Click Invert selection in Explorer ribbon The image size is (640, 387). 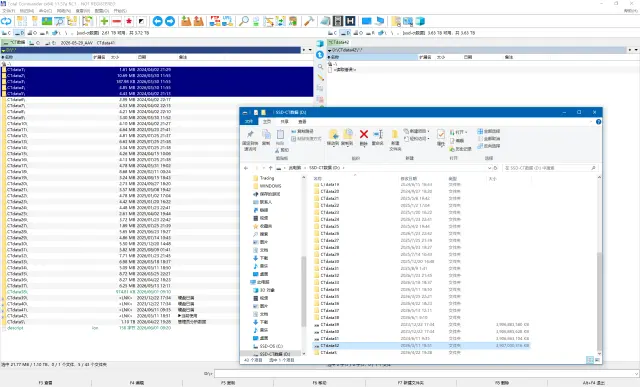489,146
